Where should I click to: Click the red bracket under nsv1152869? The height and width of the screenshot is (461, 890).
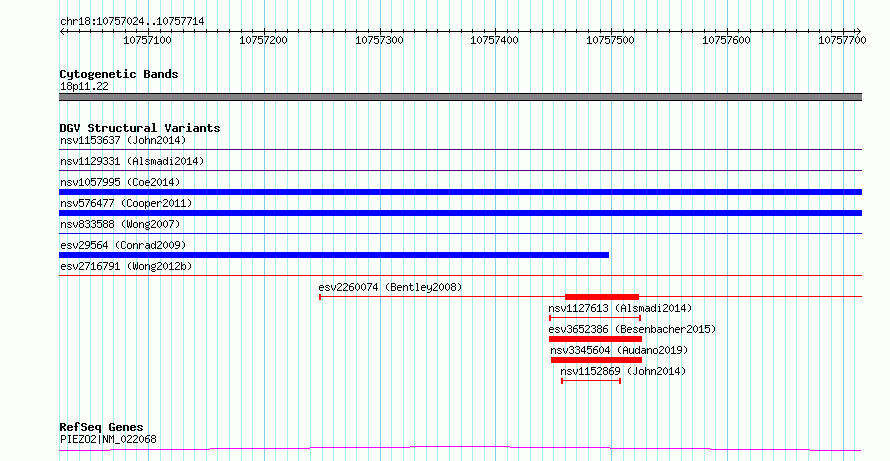591,381
